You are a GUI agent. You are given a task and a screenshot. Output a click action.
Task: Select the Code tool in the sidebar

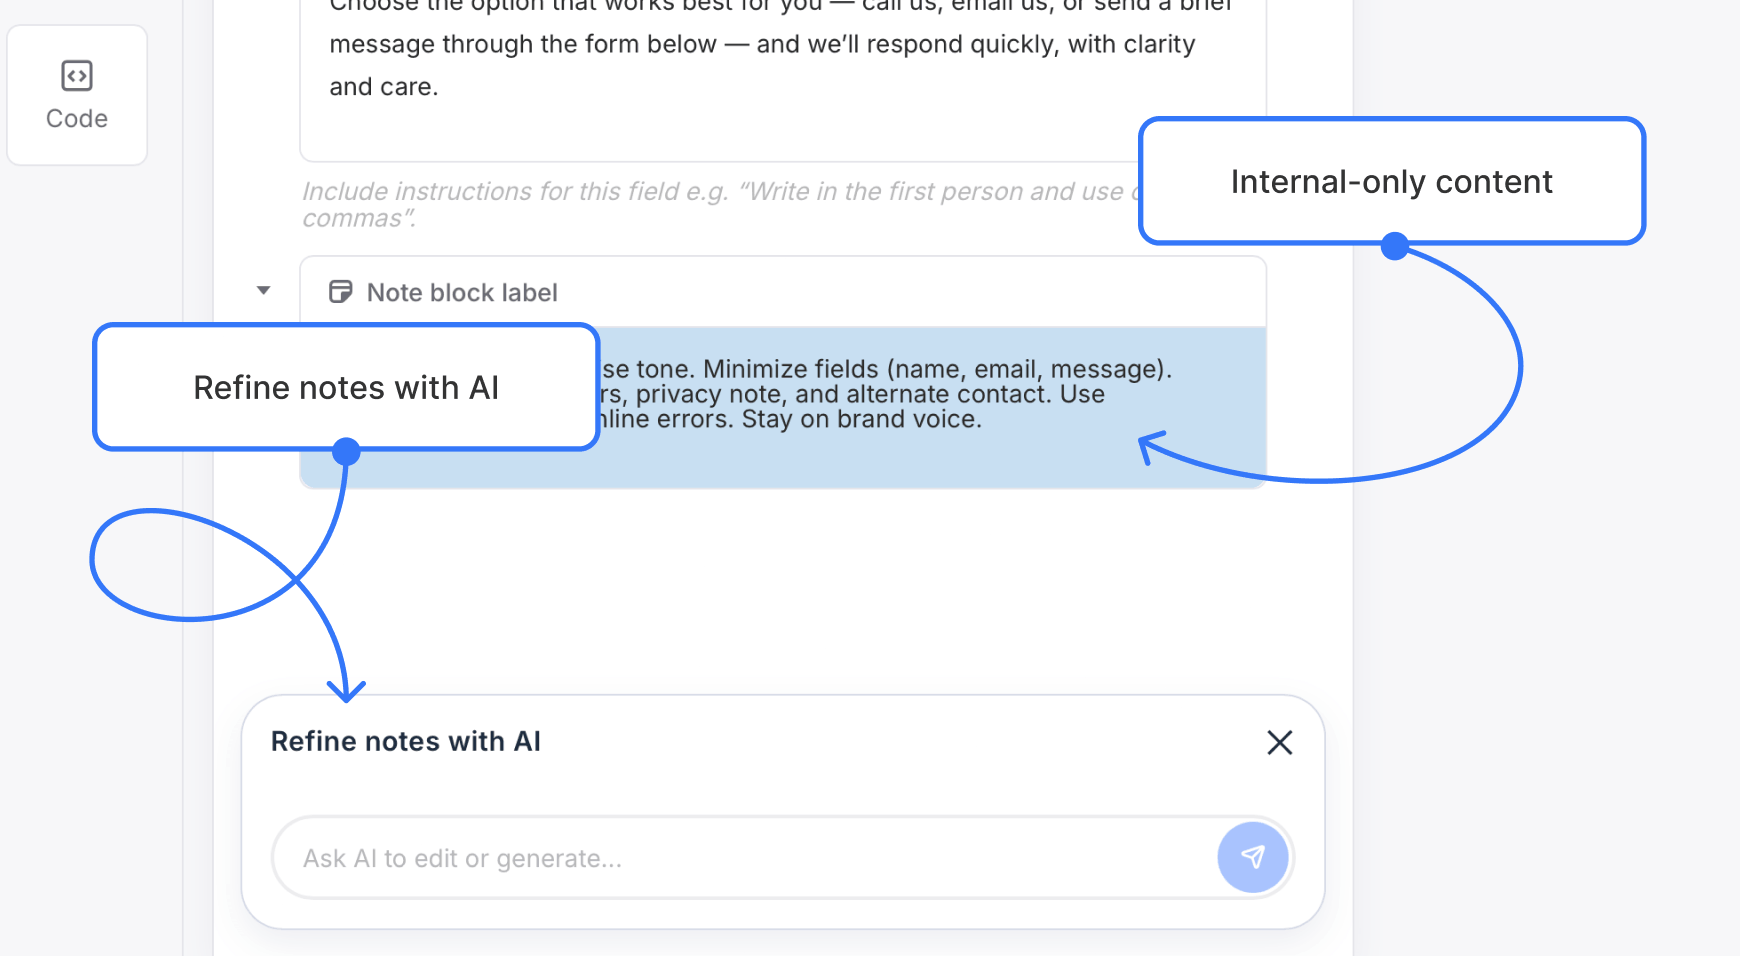(77, 94)
